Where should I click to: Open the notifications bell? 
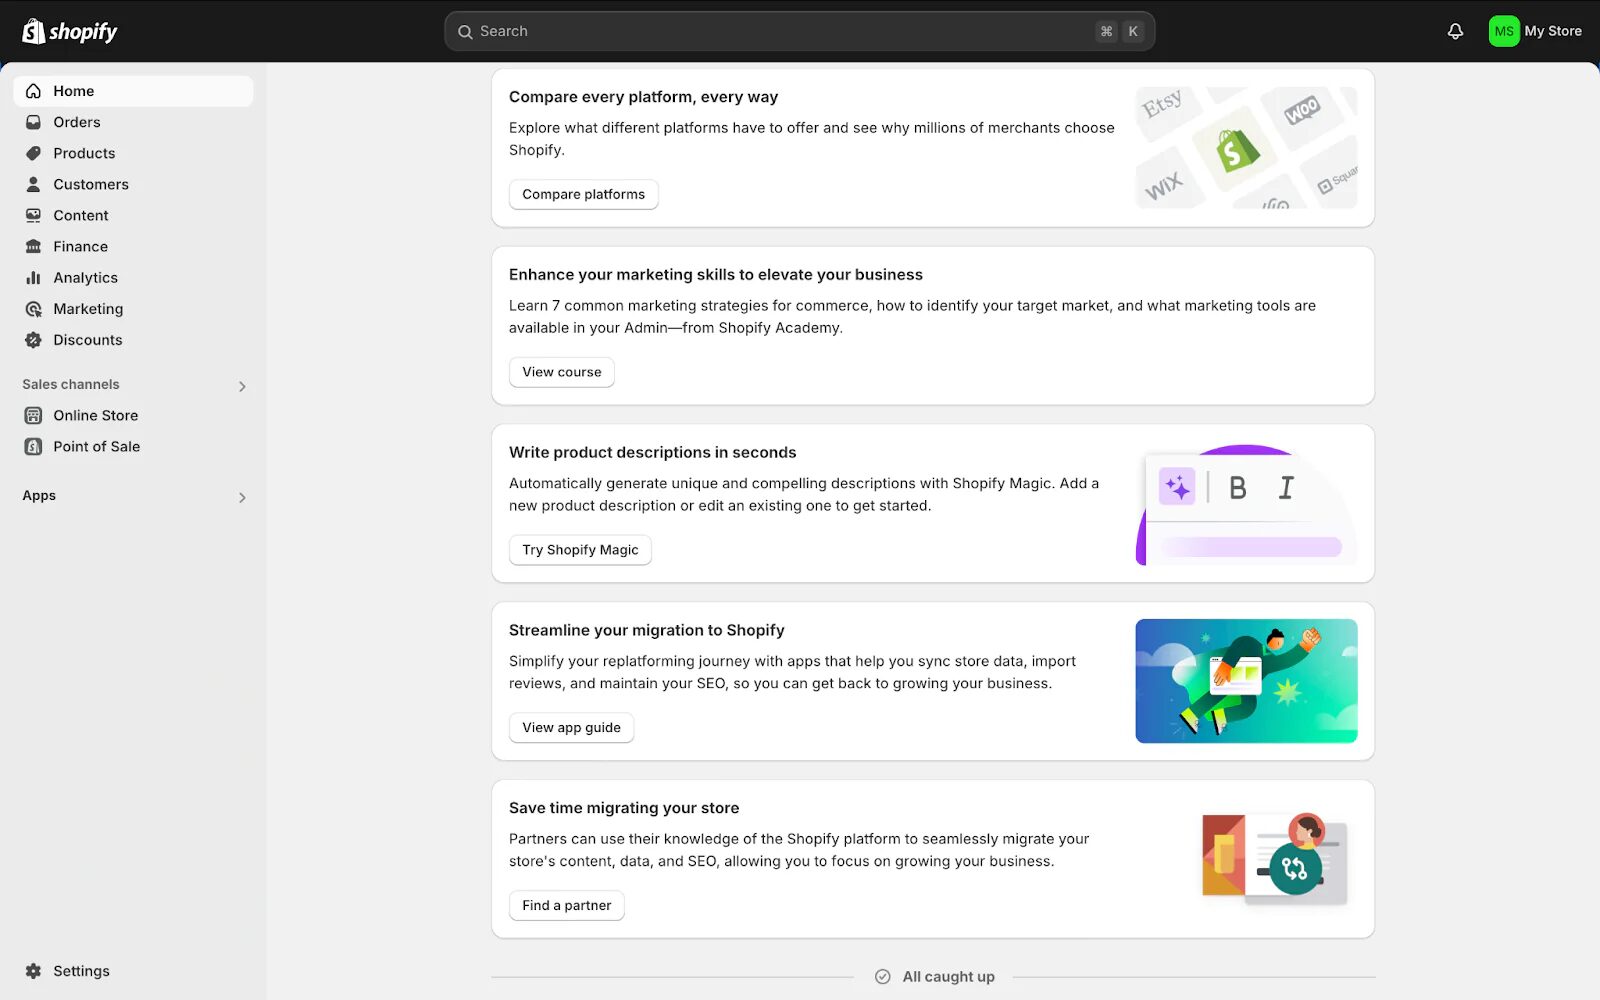tap(1455, 31)
